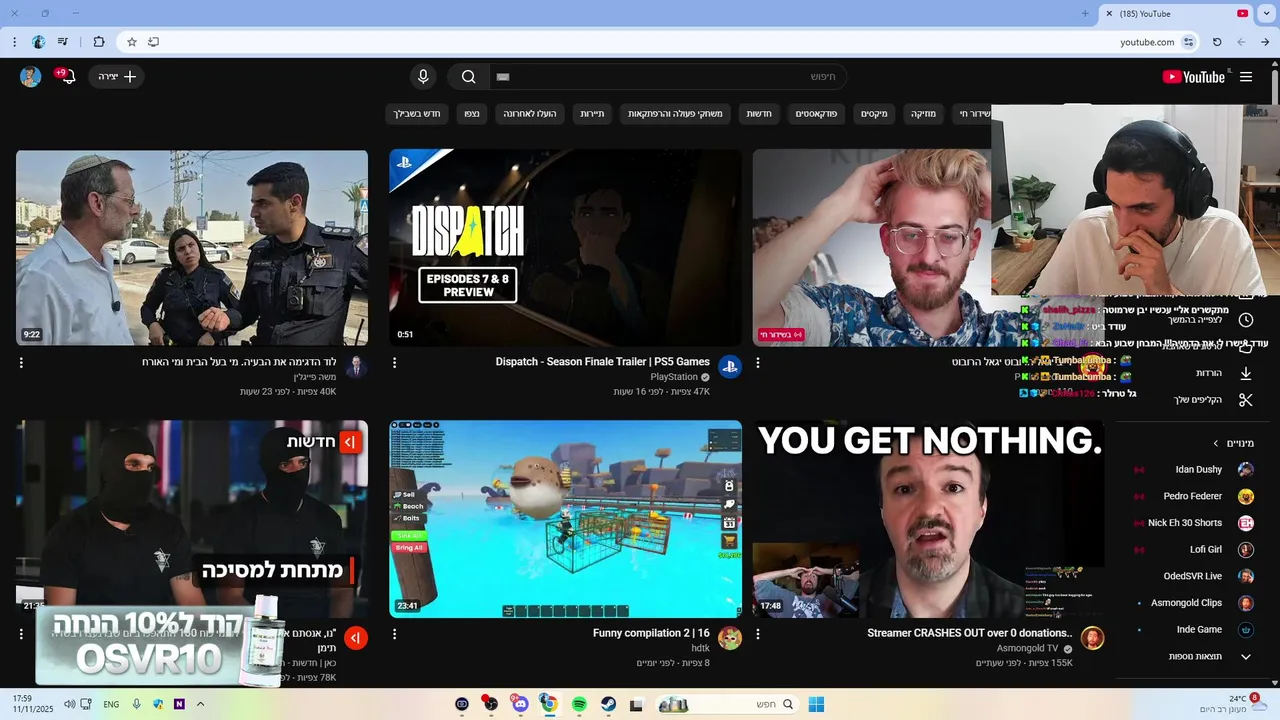This screenshot has height=720, width=1280.
Task: Open Watch Later clock icon in sidebar
Action: [x=1246, y=320]
